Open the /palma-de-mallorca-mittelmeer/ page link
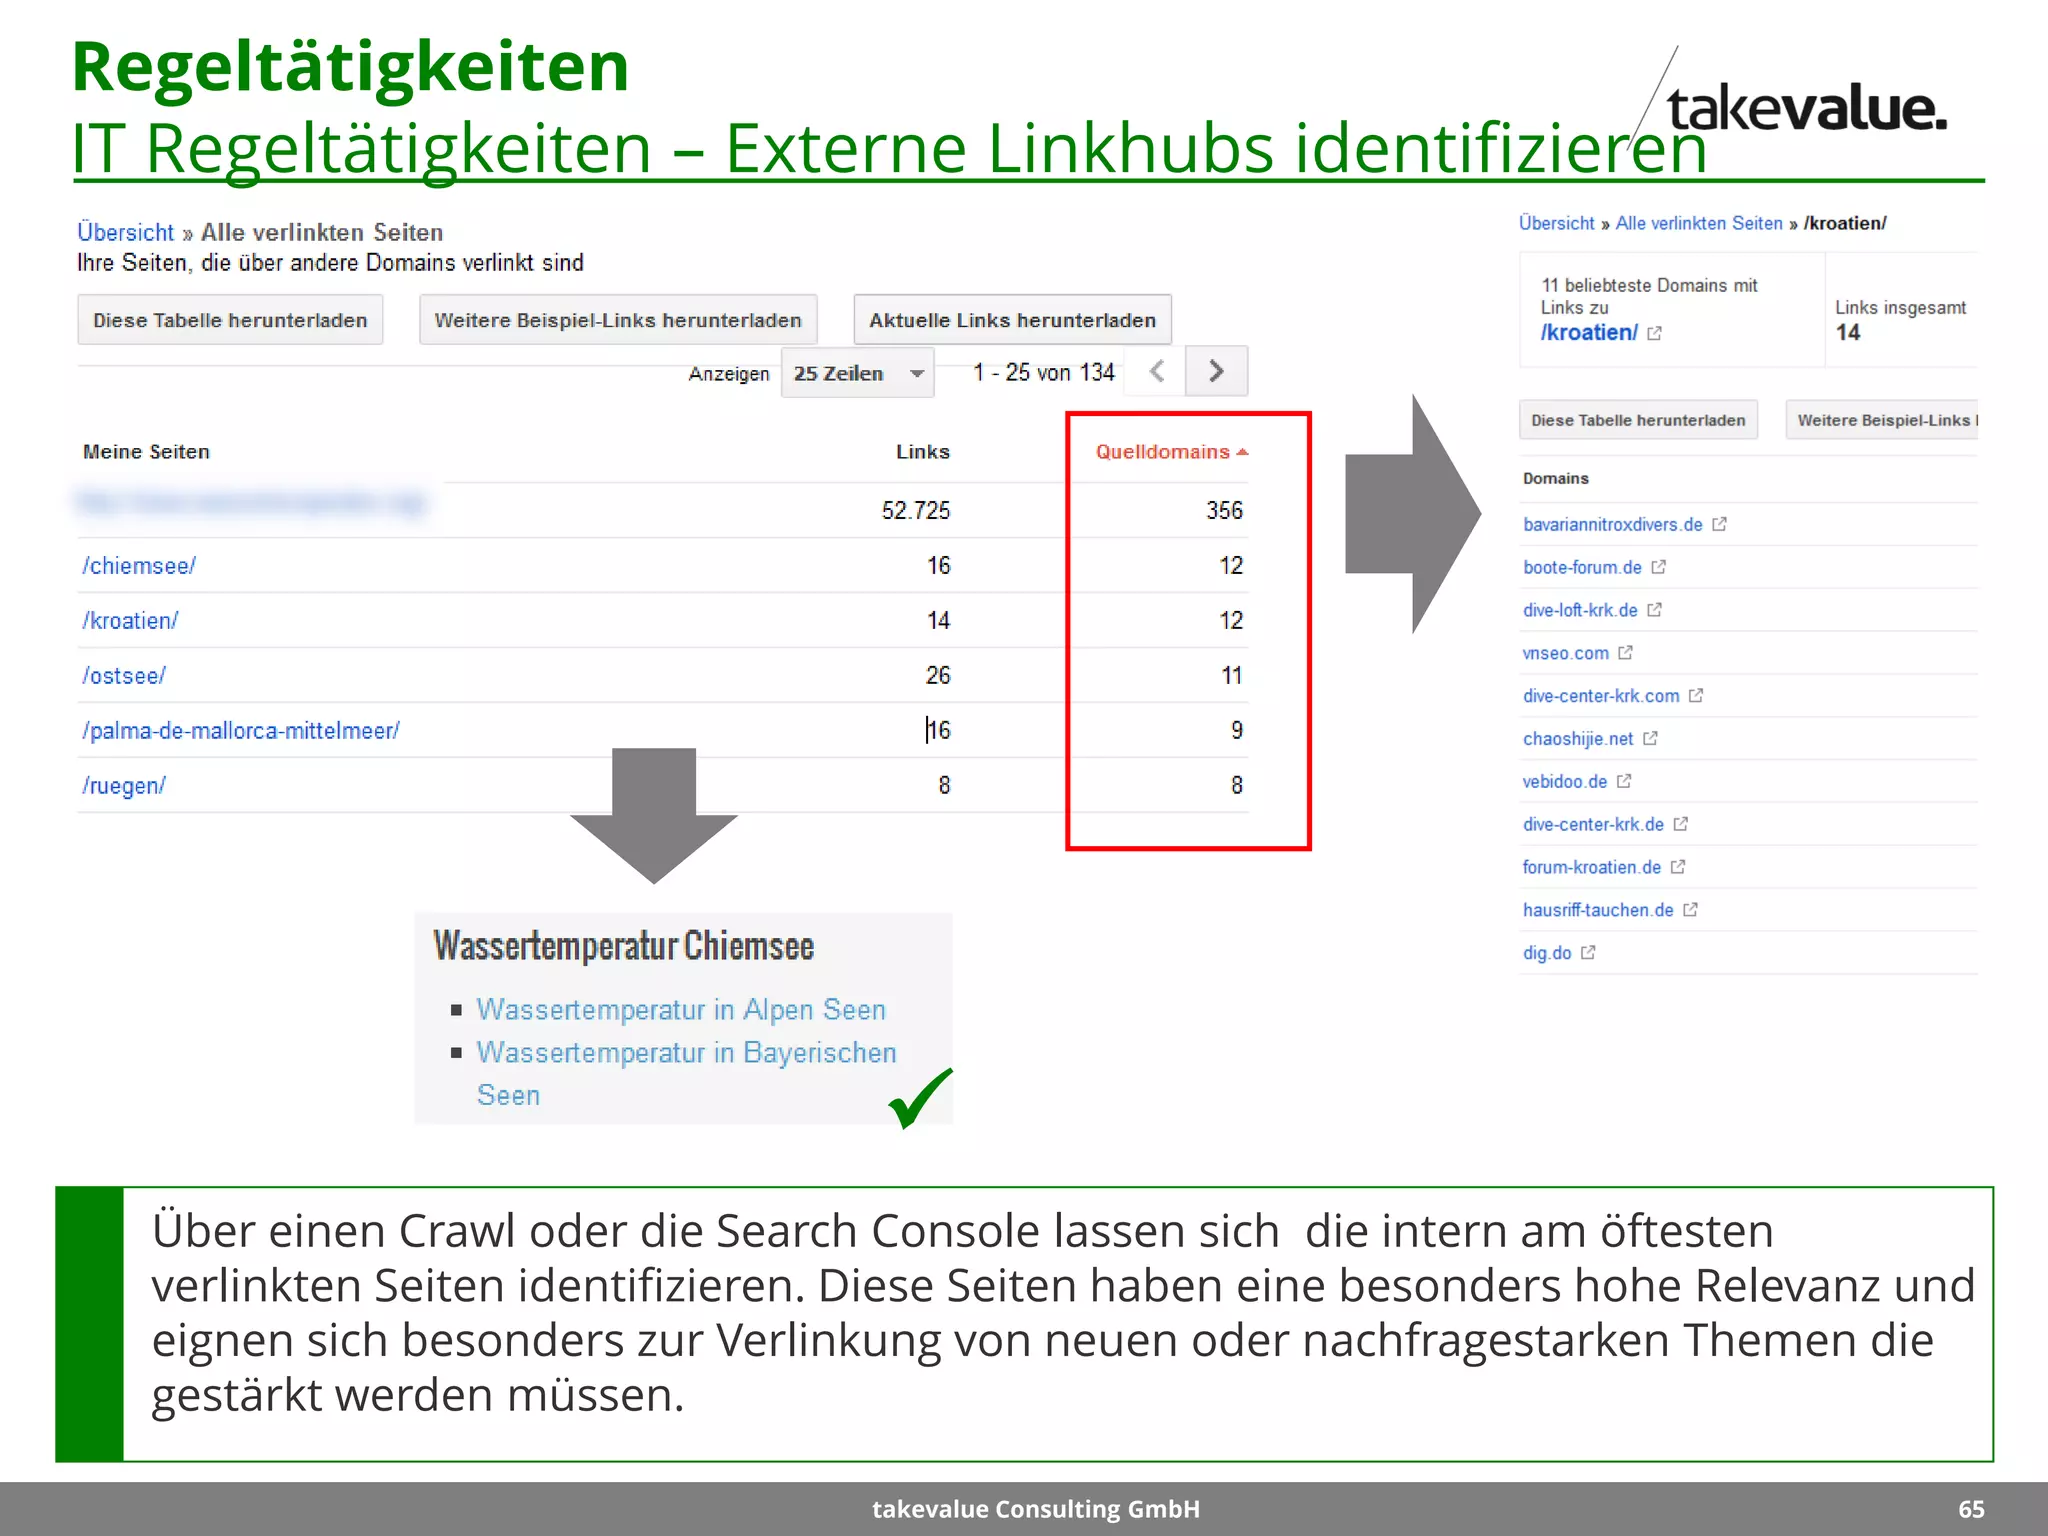Viewport: 2048px width, 1536px height. pyautogui.click(x=241, y=731)
